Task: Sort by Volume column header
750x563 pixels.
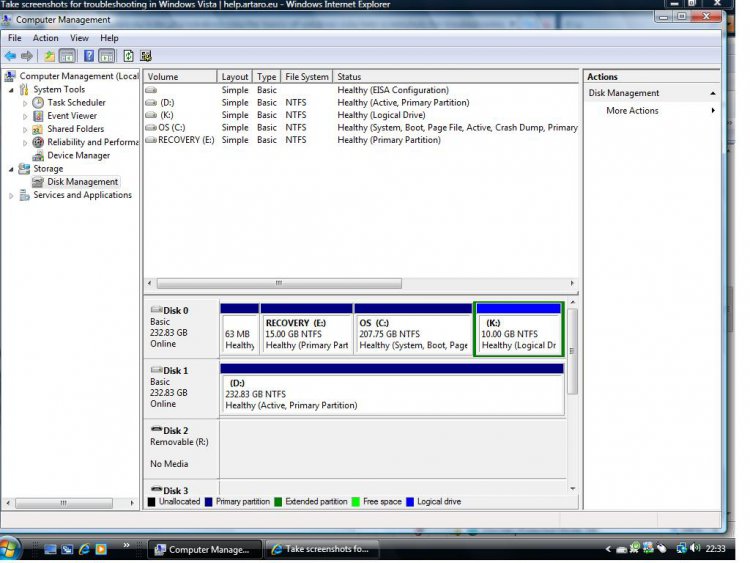Action: tap(180, 77)
